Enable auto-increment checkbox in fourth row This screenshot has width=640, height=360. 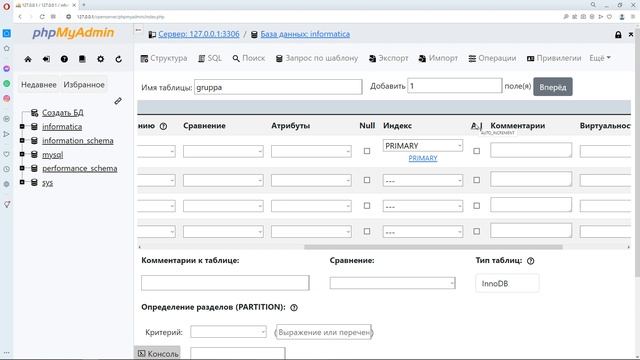pos(476,231)
